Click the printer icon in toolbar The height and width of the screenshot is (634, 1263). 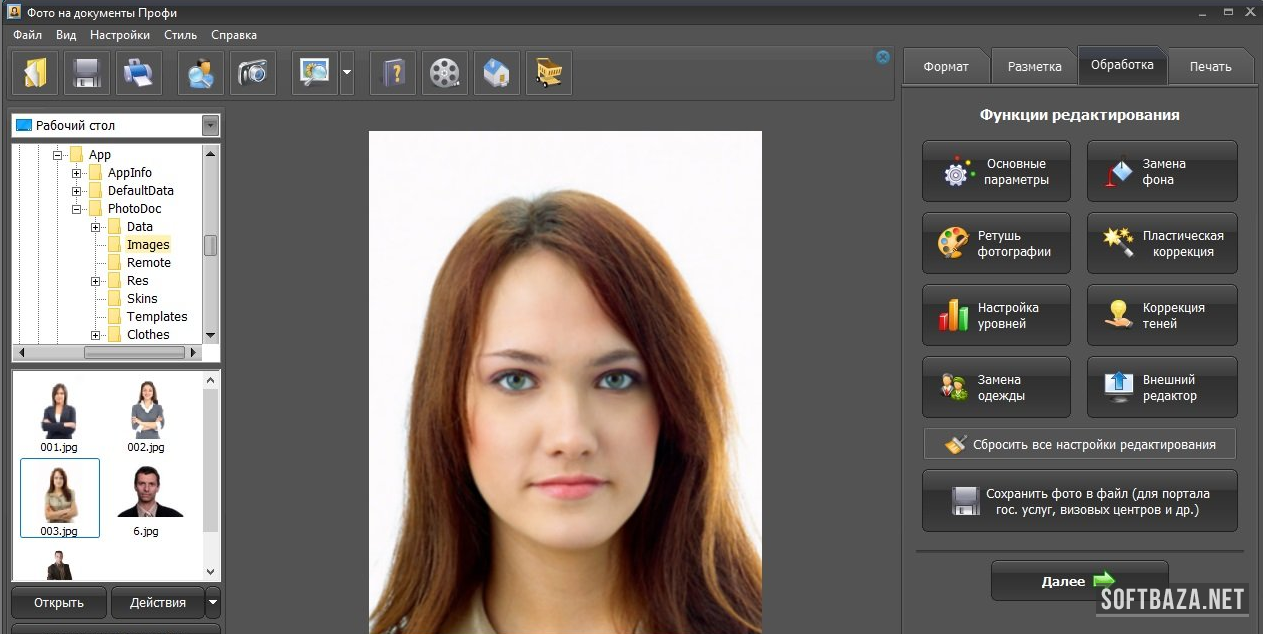click(x=138, y=74)
